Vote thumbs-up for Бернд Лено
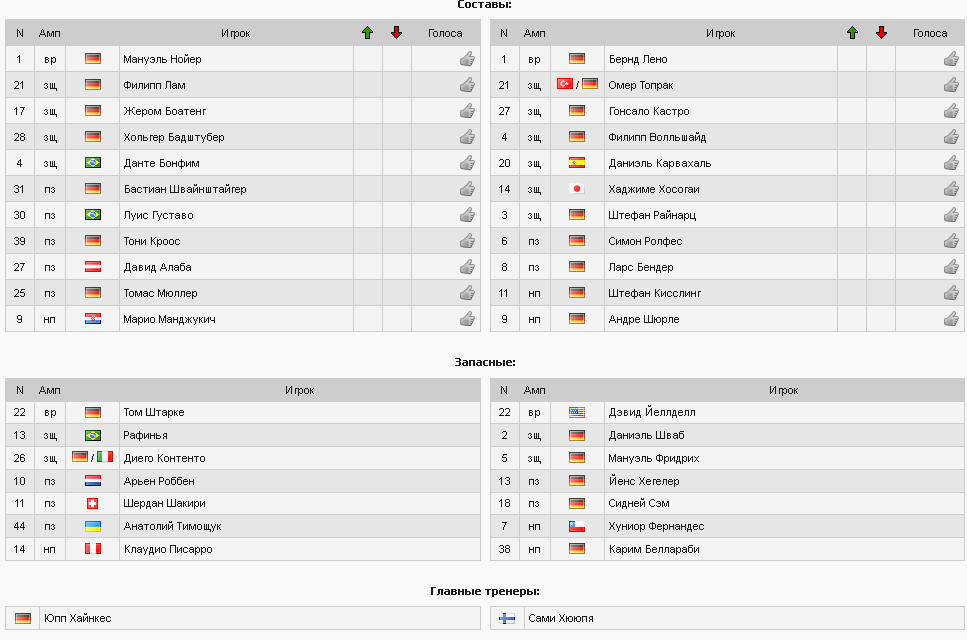Viewport: 967px width, 640px height. (x=951, y=59)
